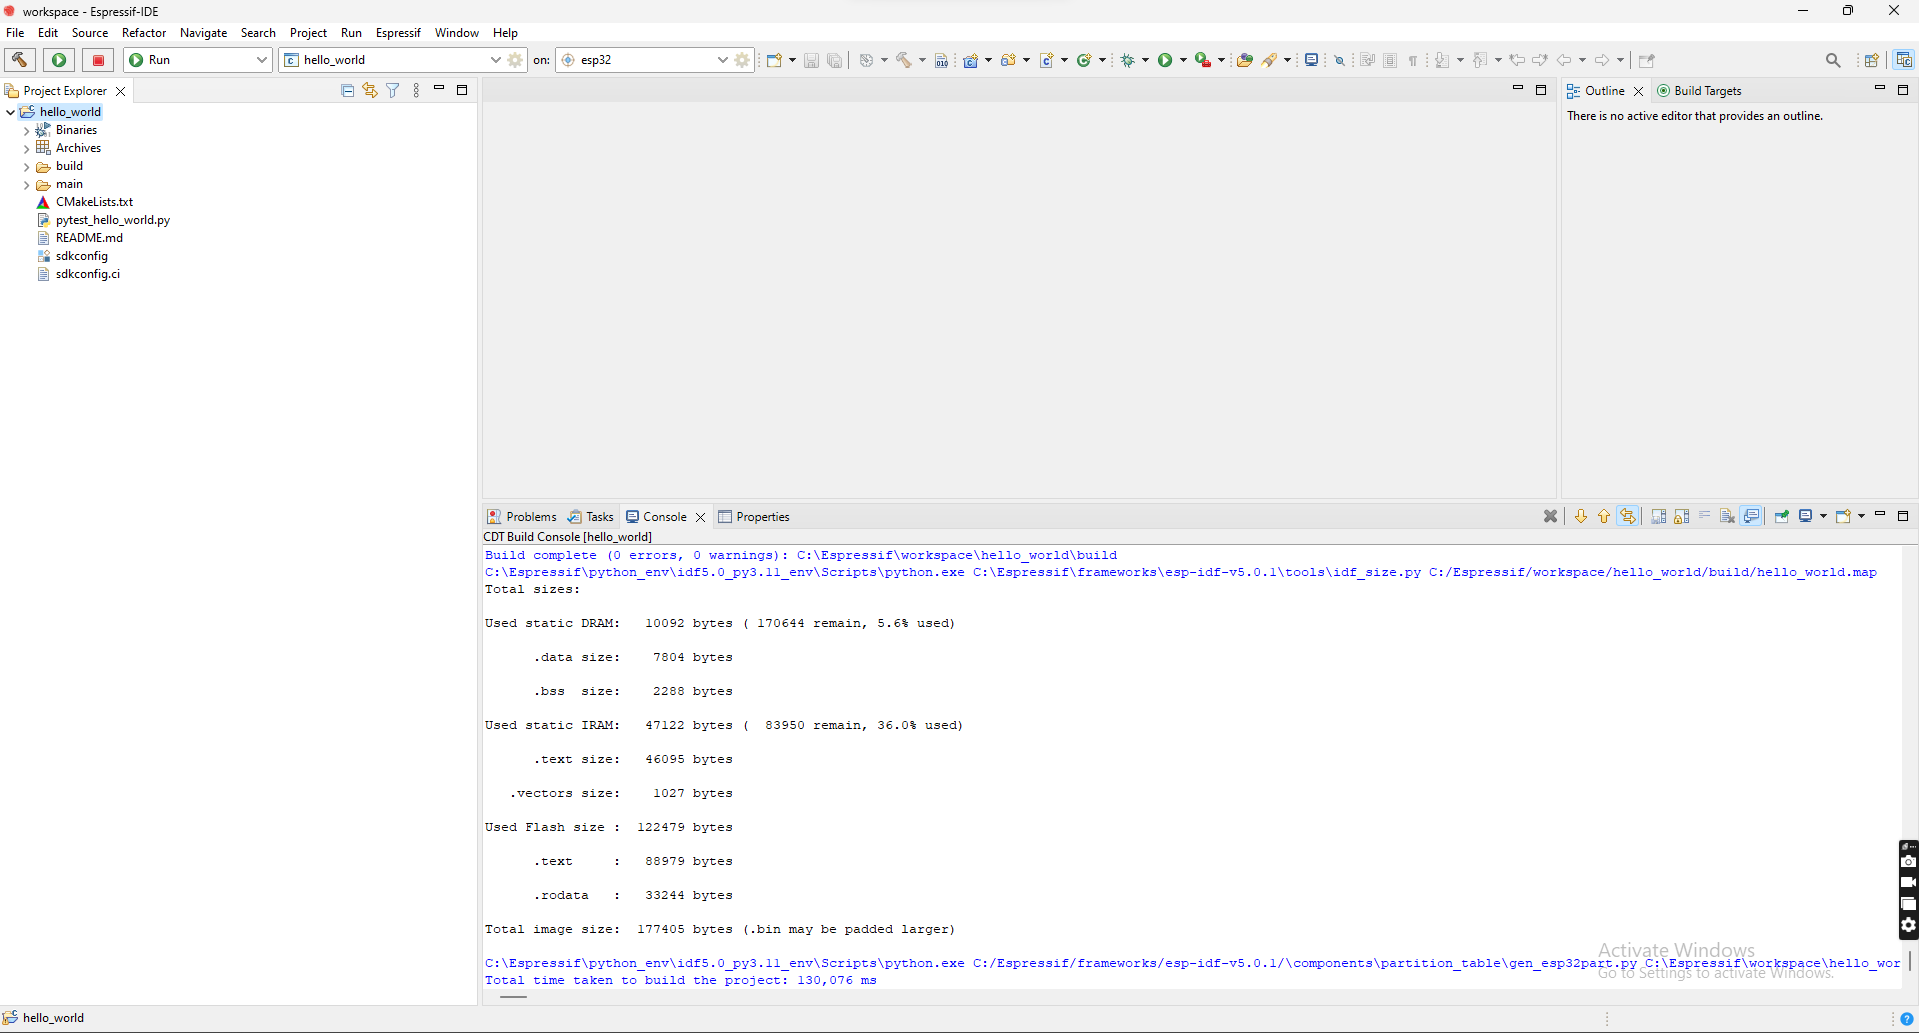Open the Project menu

pos(308,33)
